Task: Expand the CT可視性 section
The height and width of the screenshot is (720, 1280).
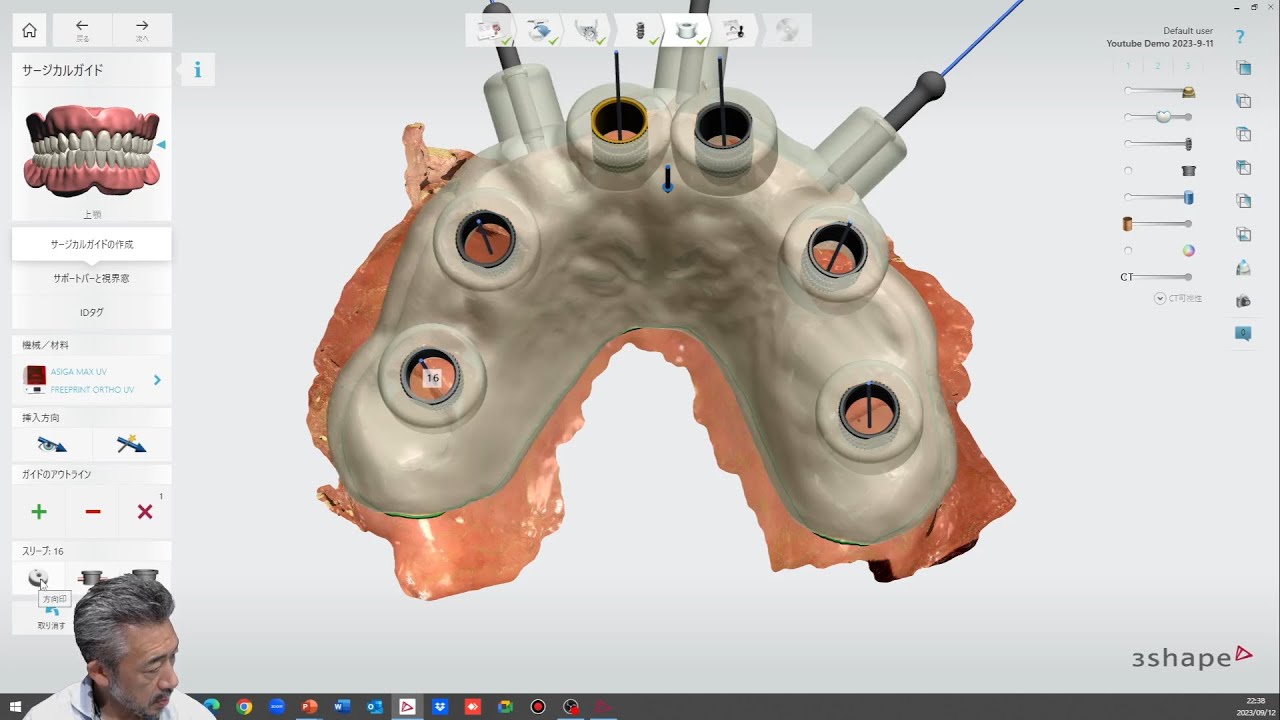Action: (1160, 298)
